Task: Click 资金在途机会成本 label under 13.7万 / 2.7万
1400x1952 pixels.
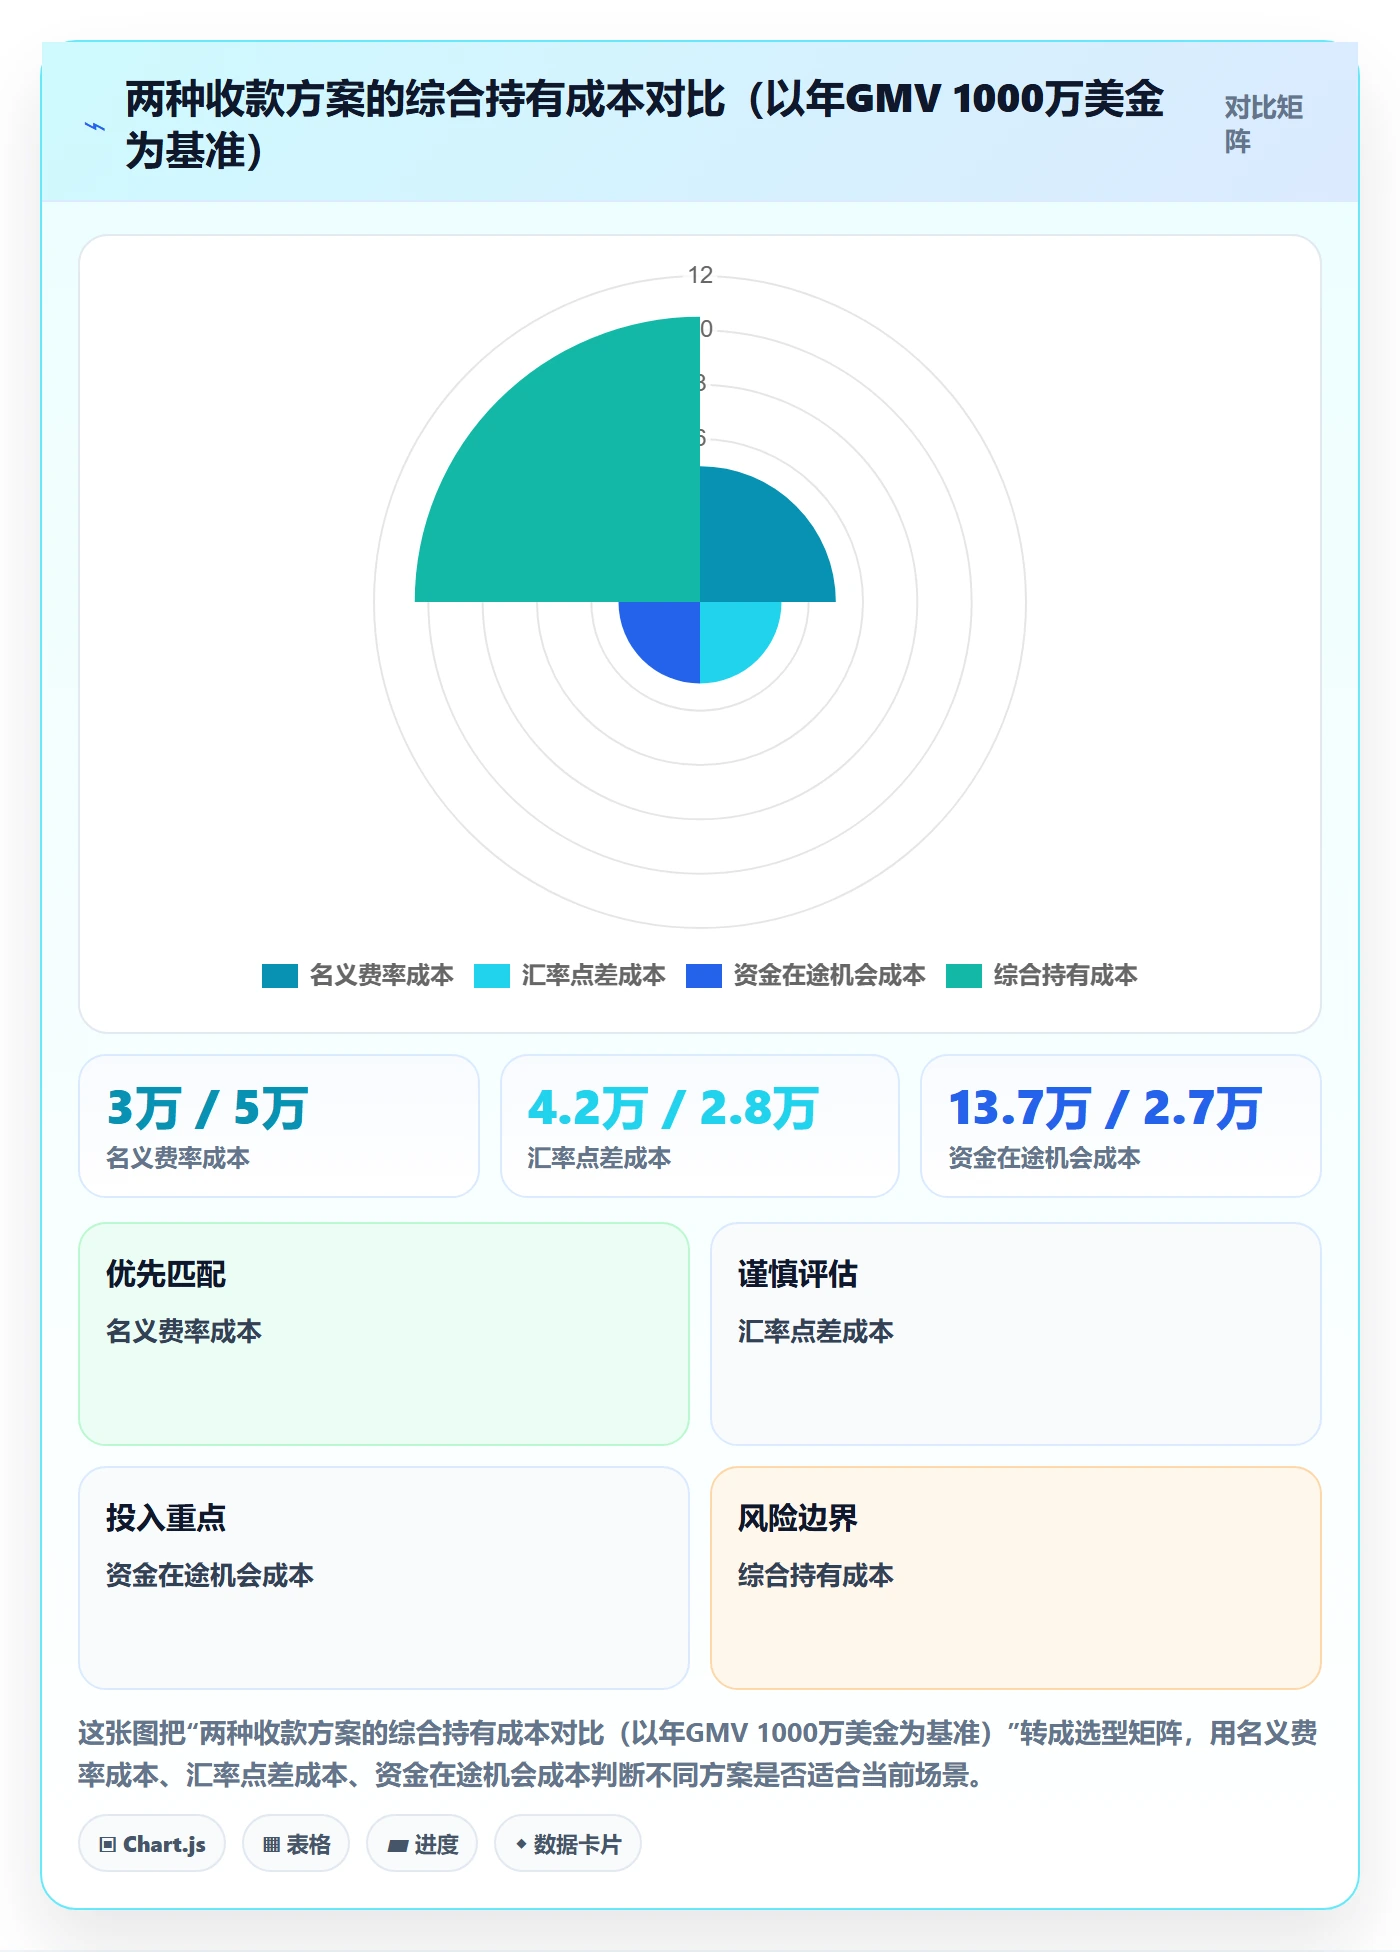Action: tap(1044, 1158)
